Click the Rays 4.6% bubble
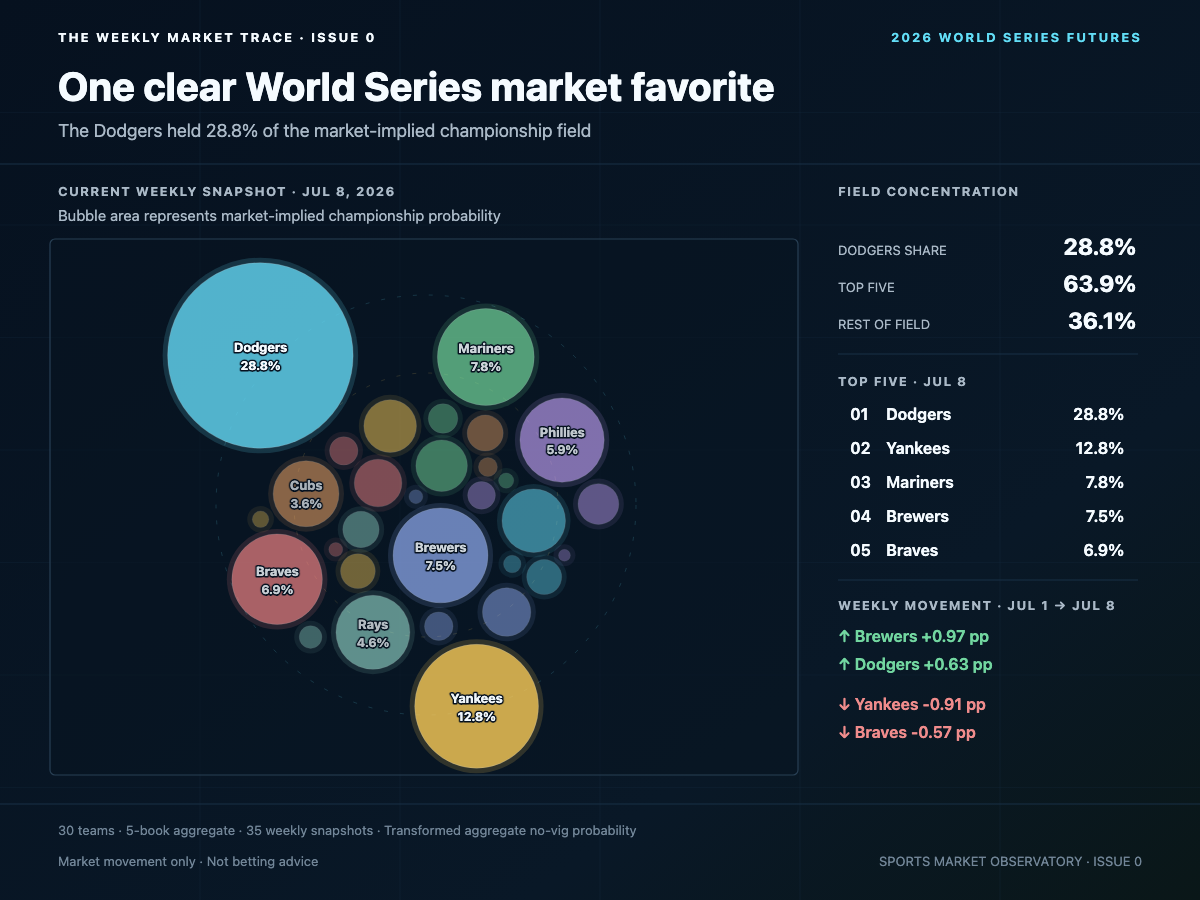This screenshot has width=1200, height=900. 372,633
